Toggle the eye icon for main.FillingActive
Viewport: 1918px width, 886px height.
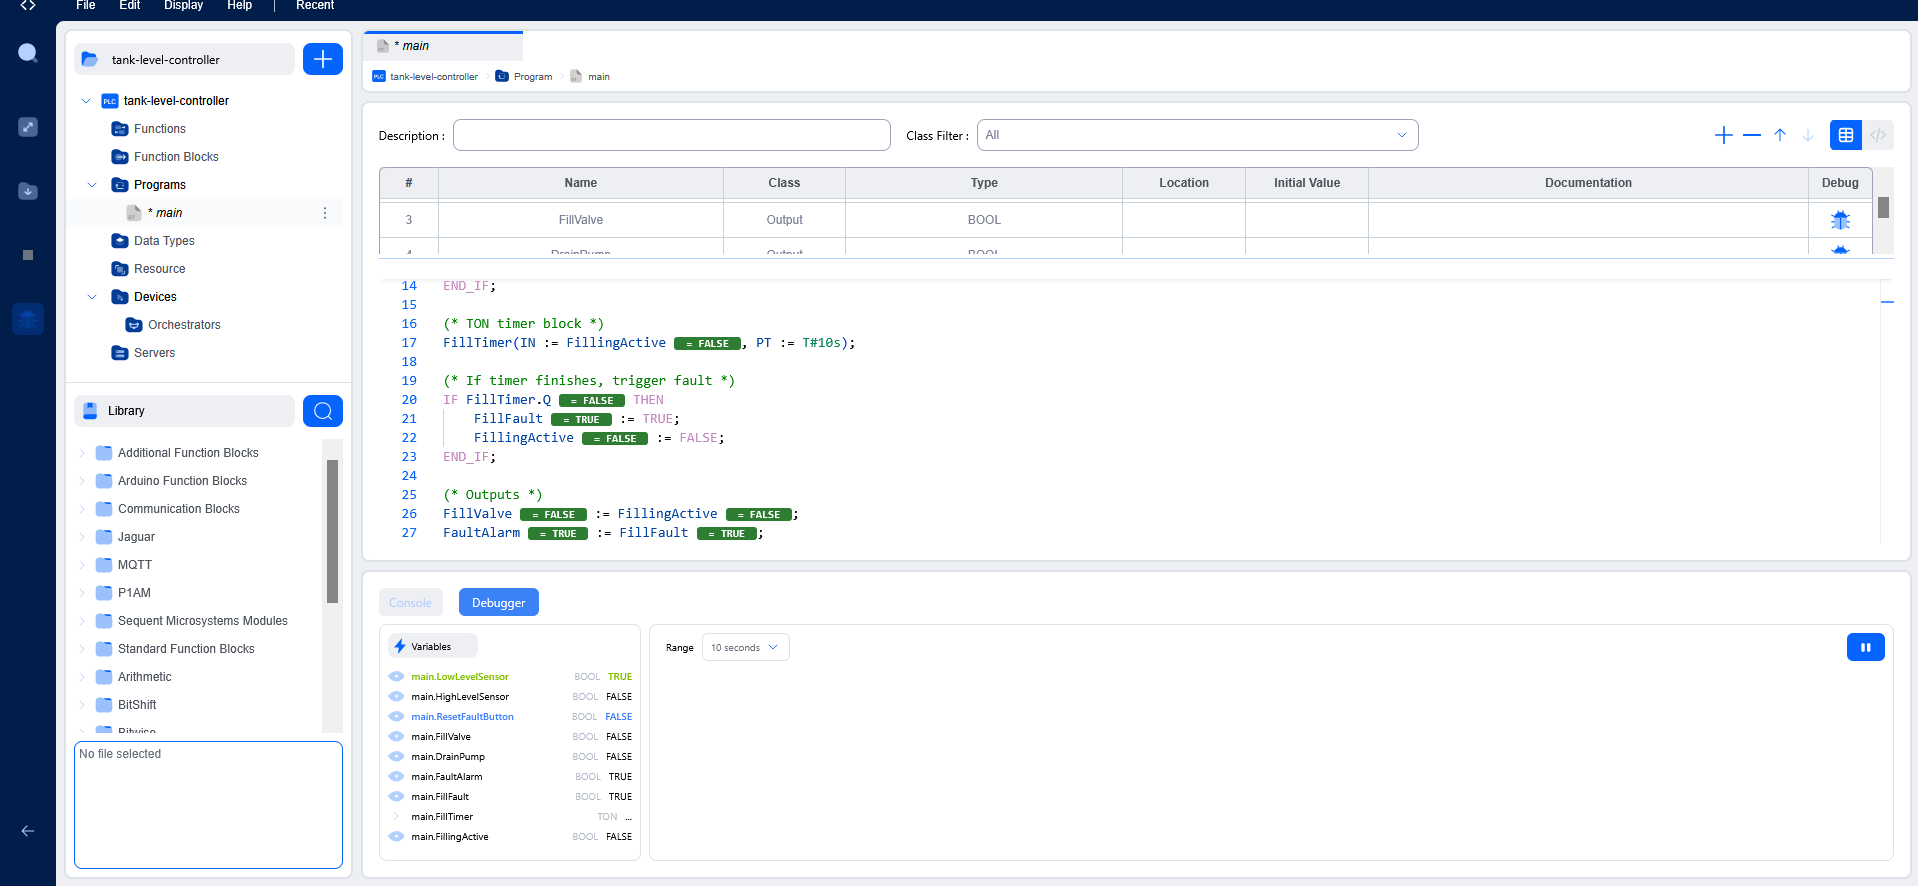click(396, 836)
